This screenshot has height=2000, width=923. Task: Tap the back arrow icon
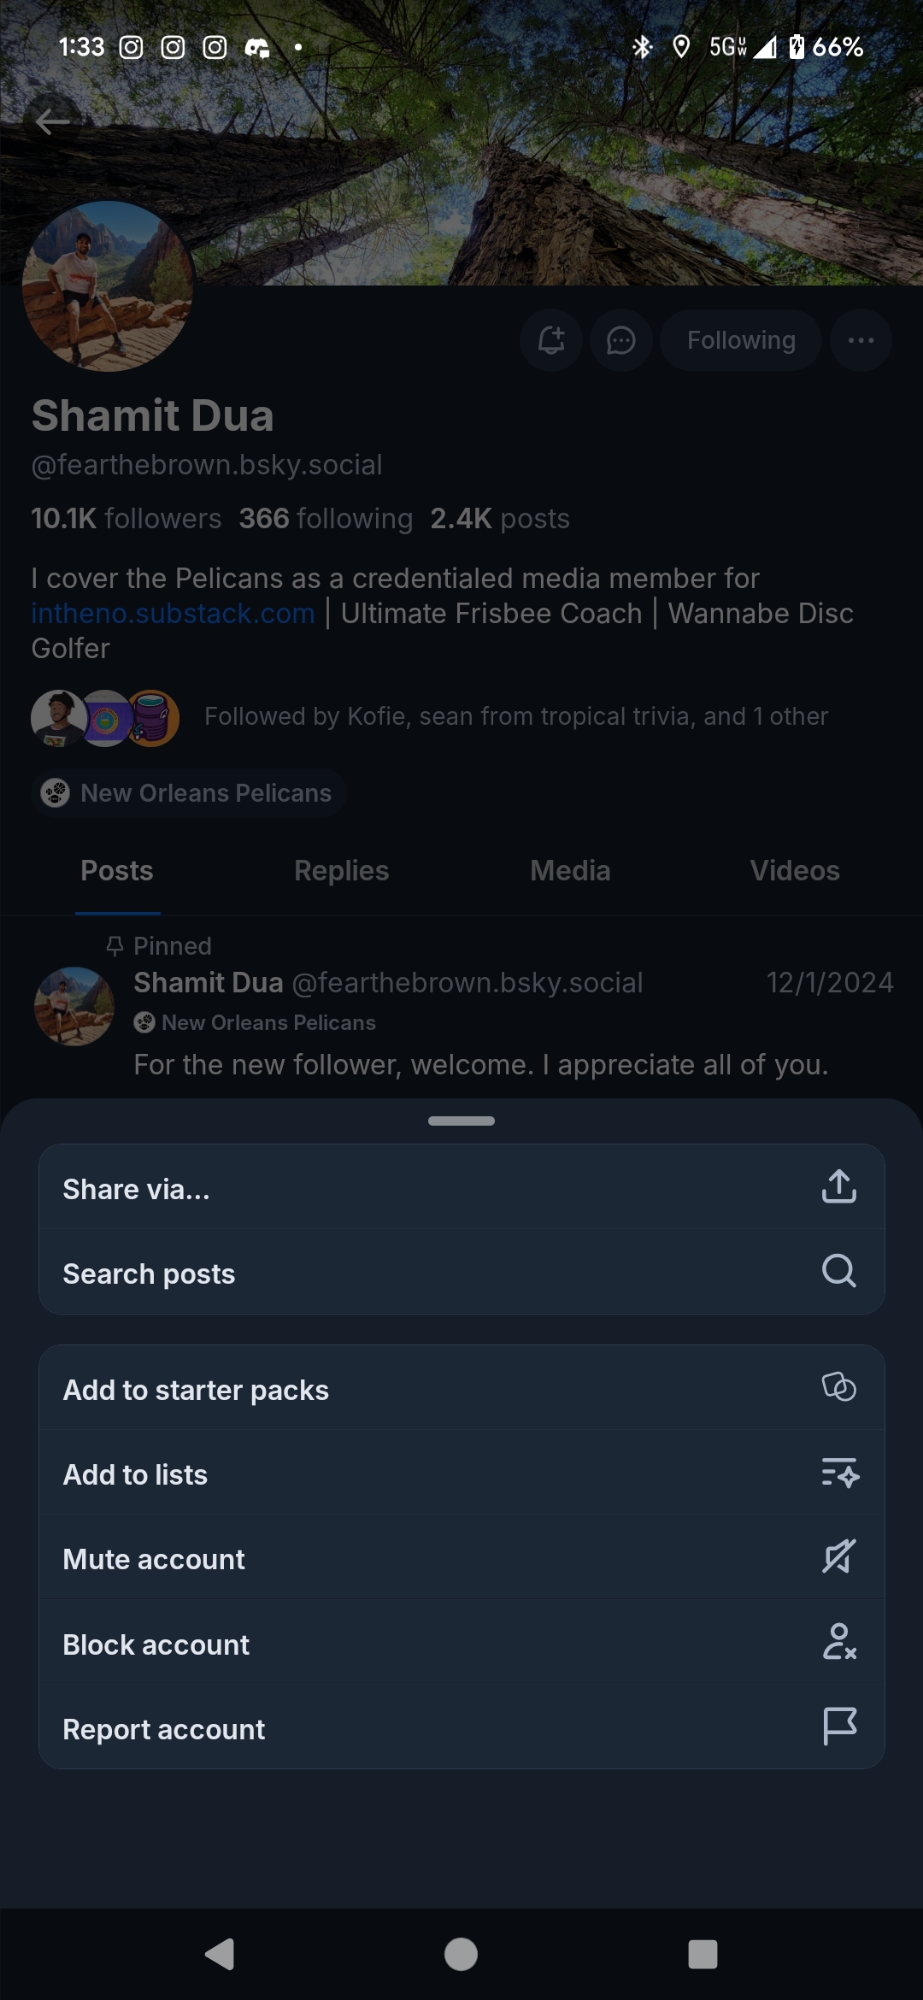tap(52, 122)
